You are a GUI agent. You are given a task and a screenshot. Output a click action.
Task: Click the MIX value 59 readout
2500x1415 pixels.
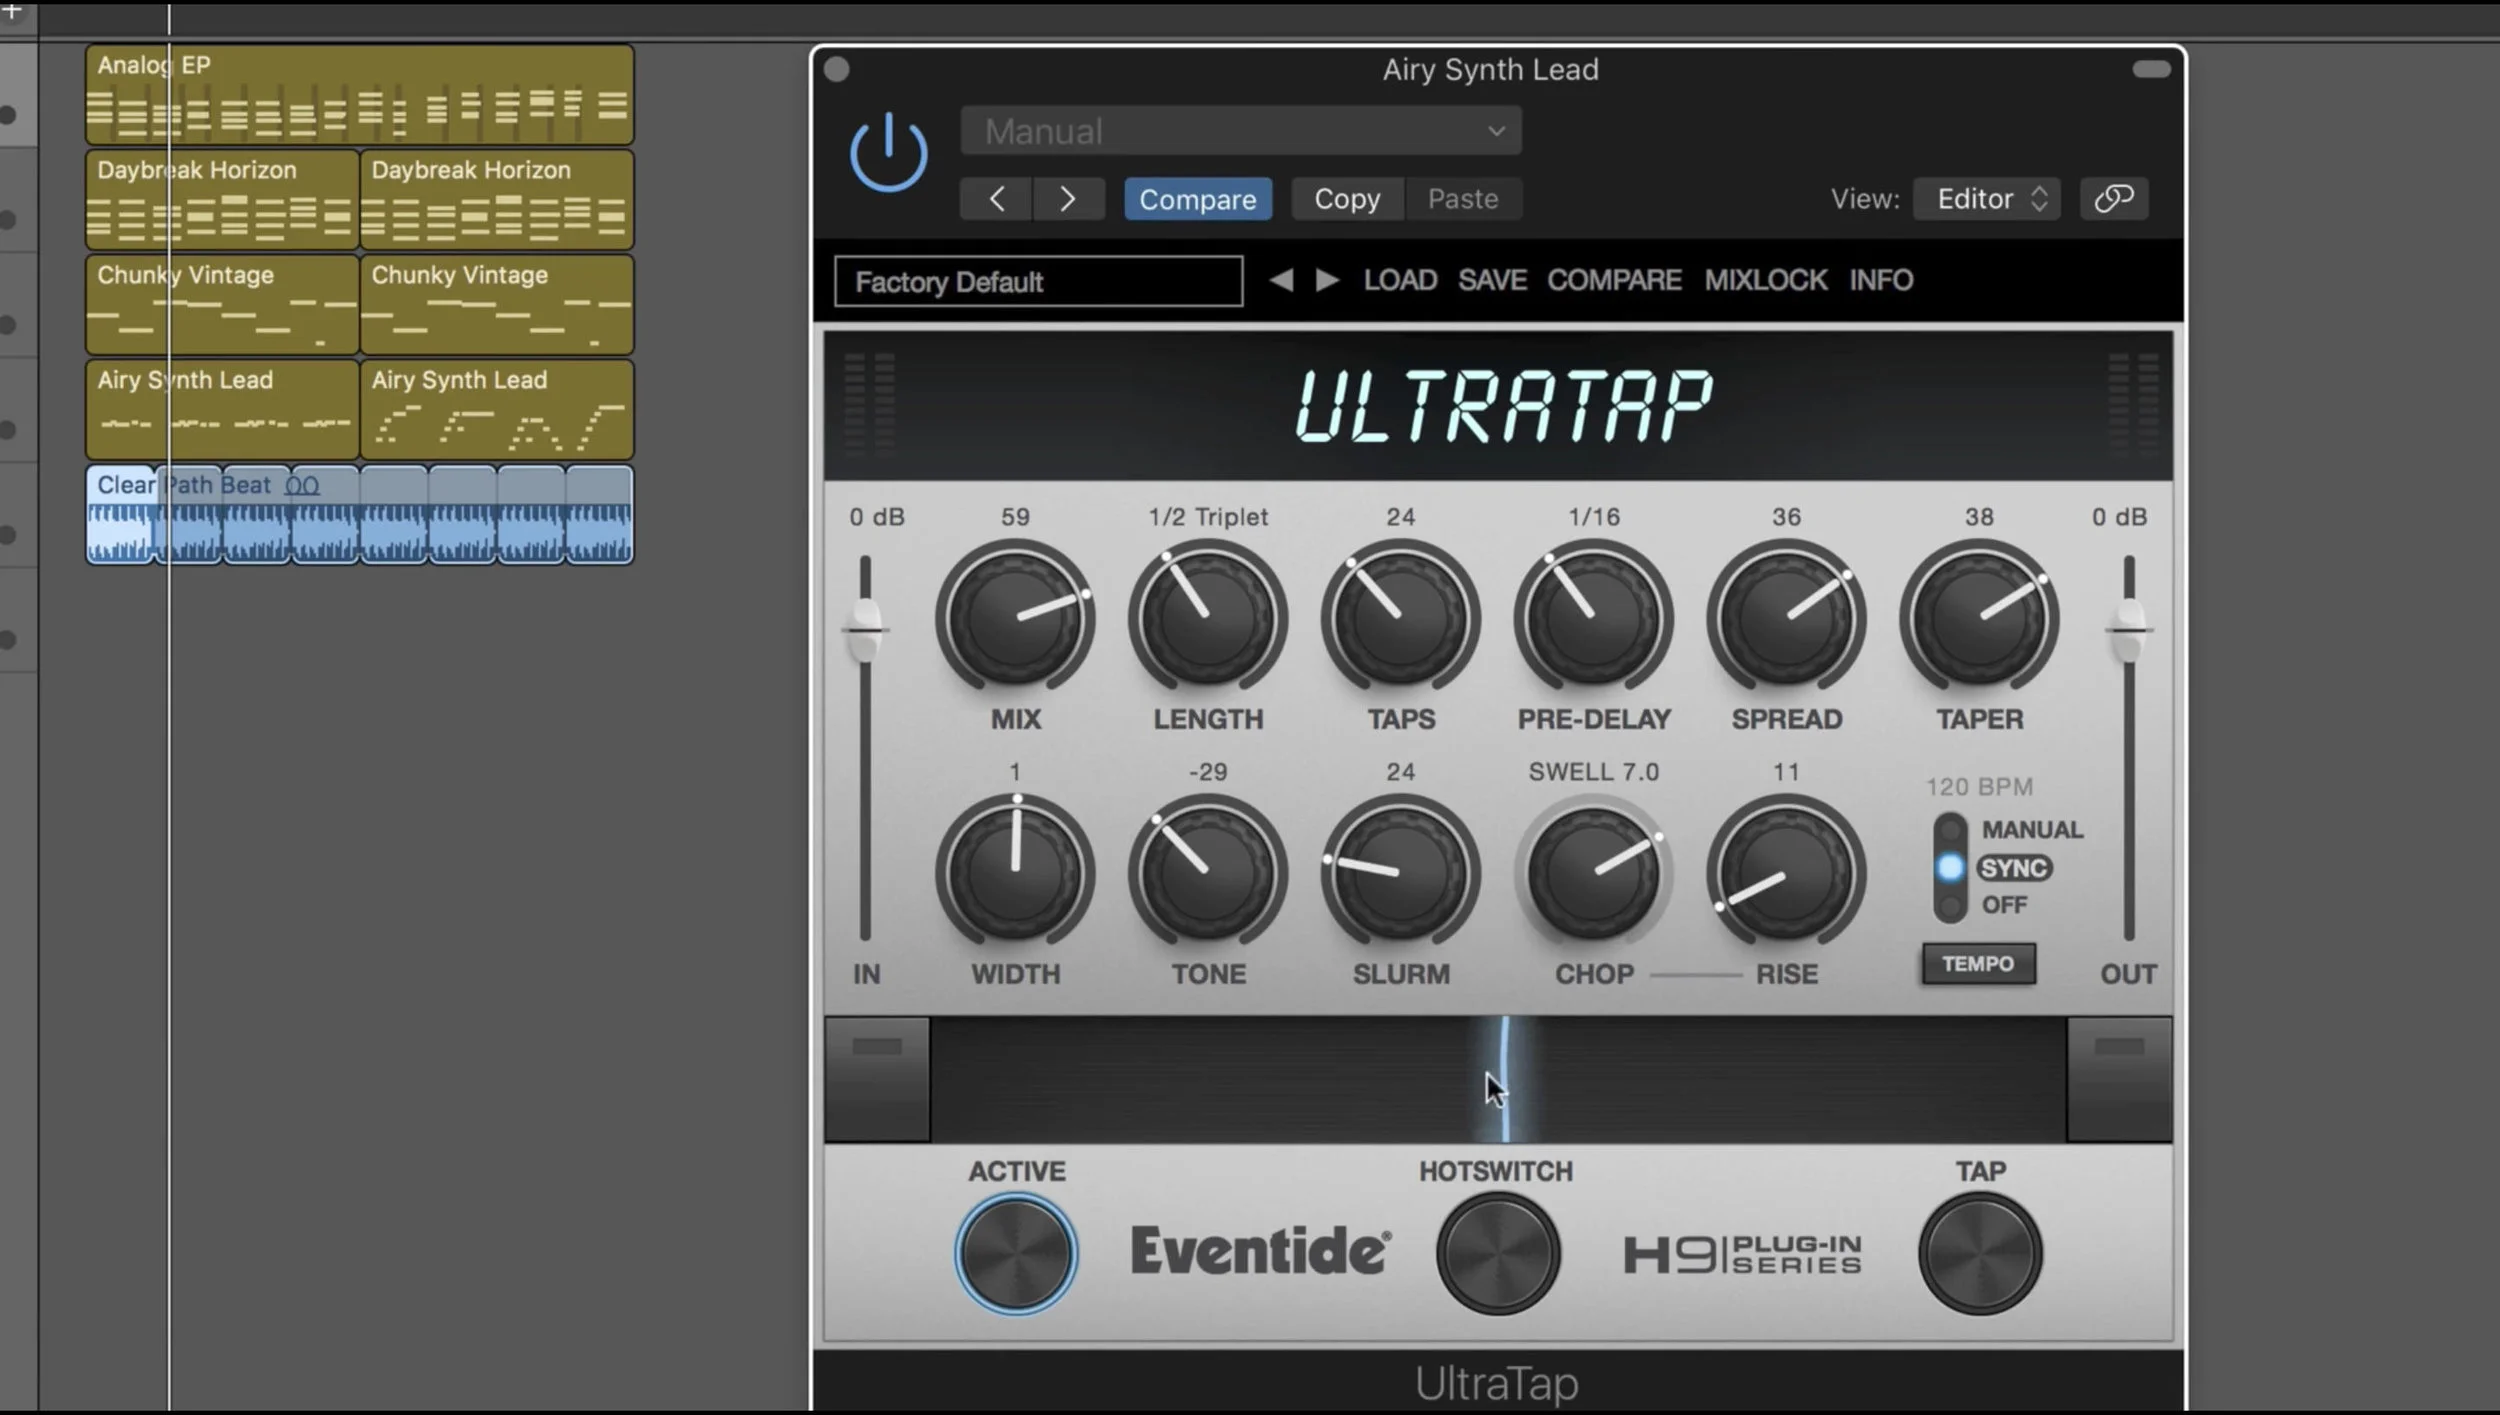1015,517
